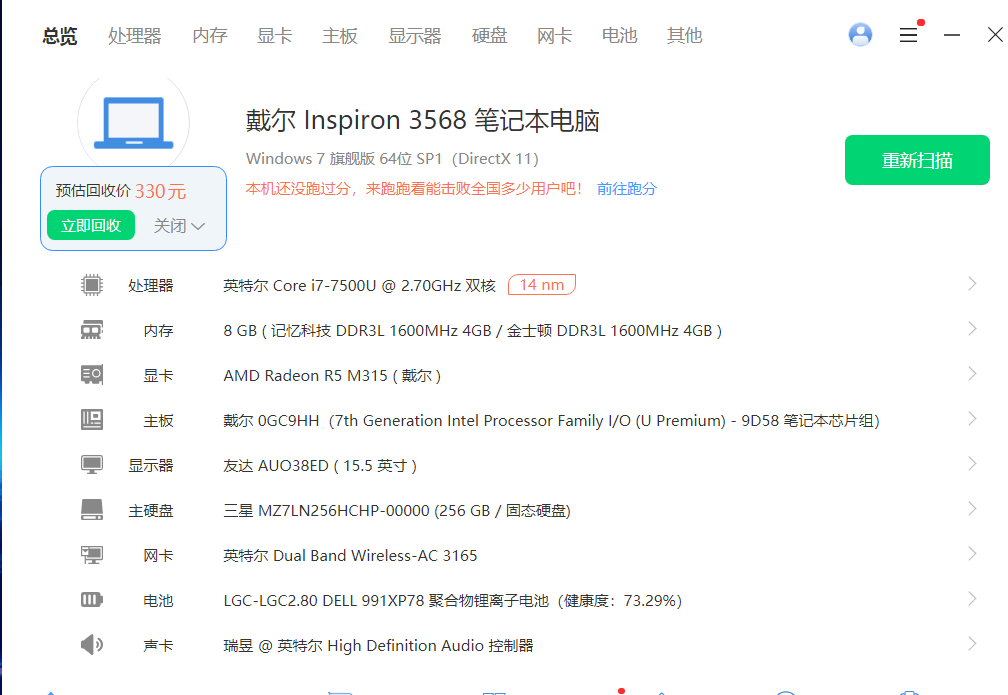Click the graphics card icon

click(92, 375)
